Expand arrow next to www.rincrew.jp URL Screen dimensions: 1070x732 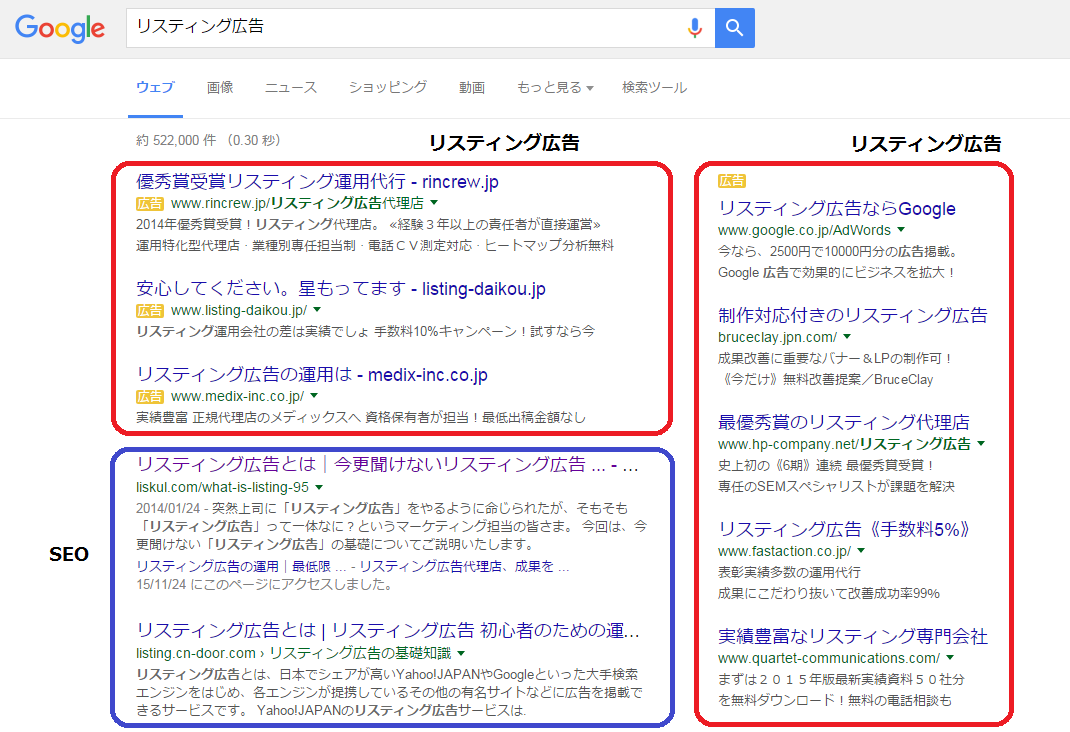434,203
